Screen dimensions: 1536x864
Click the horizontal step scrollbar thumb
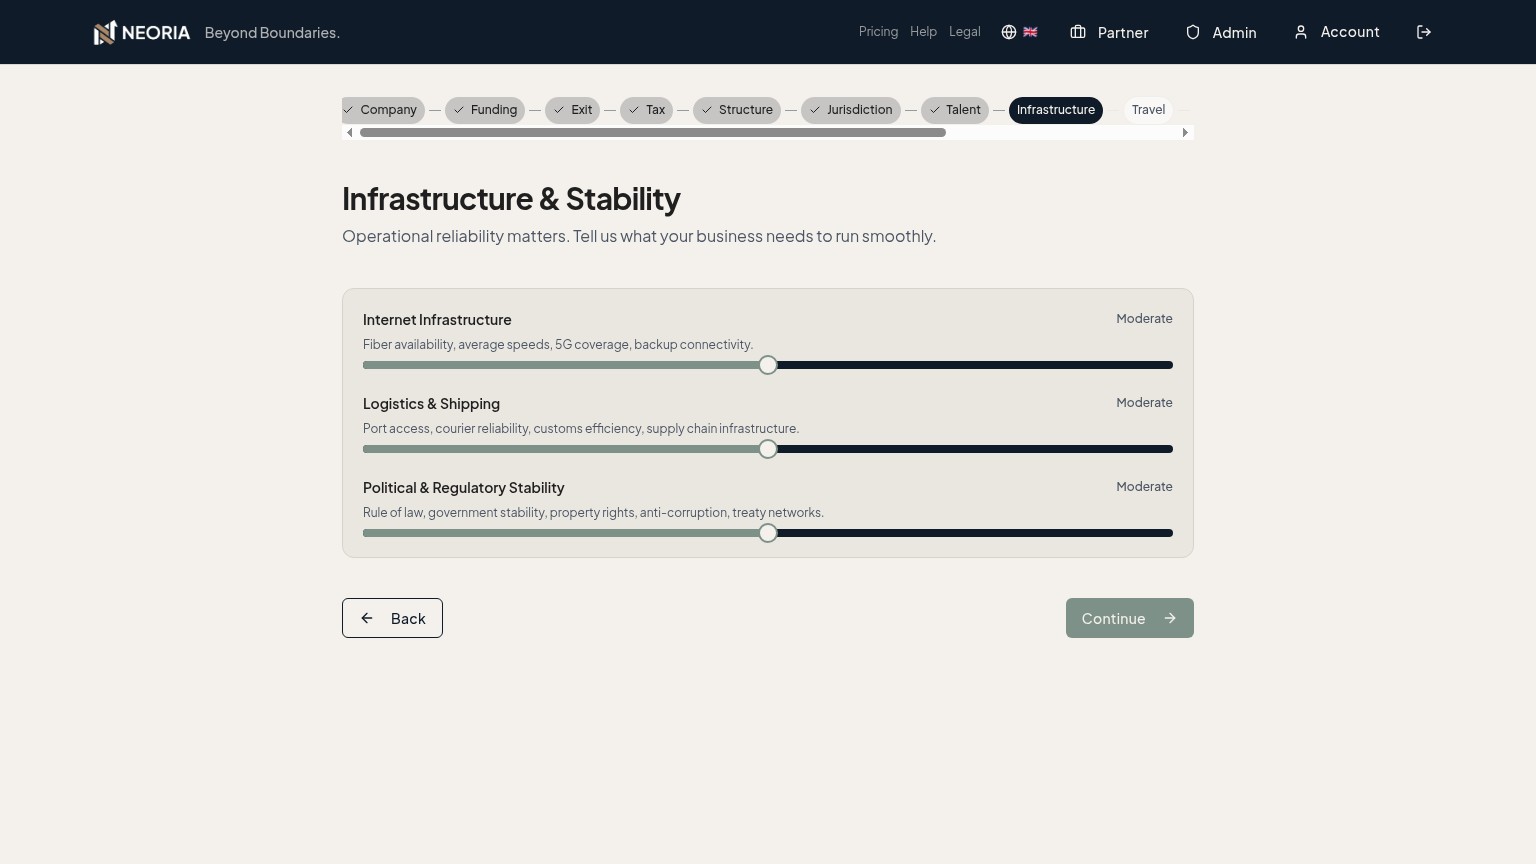(x=653, y=133)
